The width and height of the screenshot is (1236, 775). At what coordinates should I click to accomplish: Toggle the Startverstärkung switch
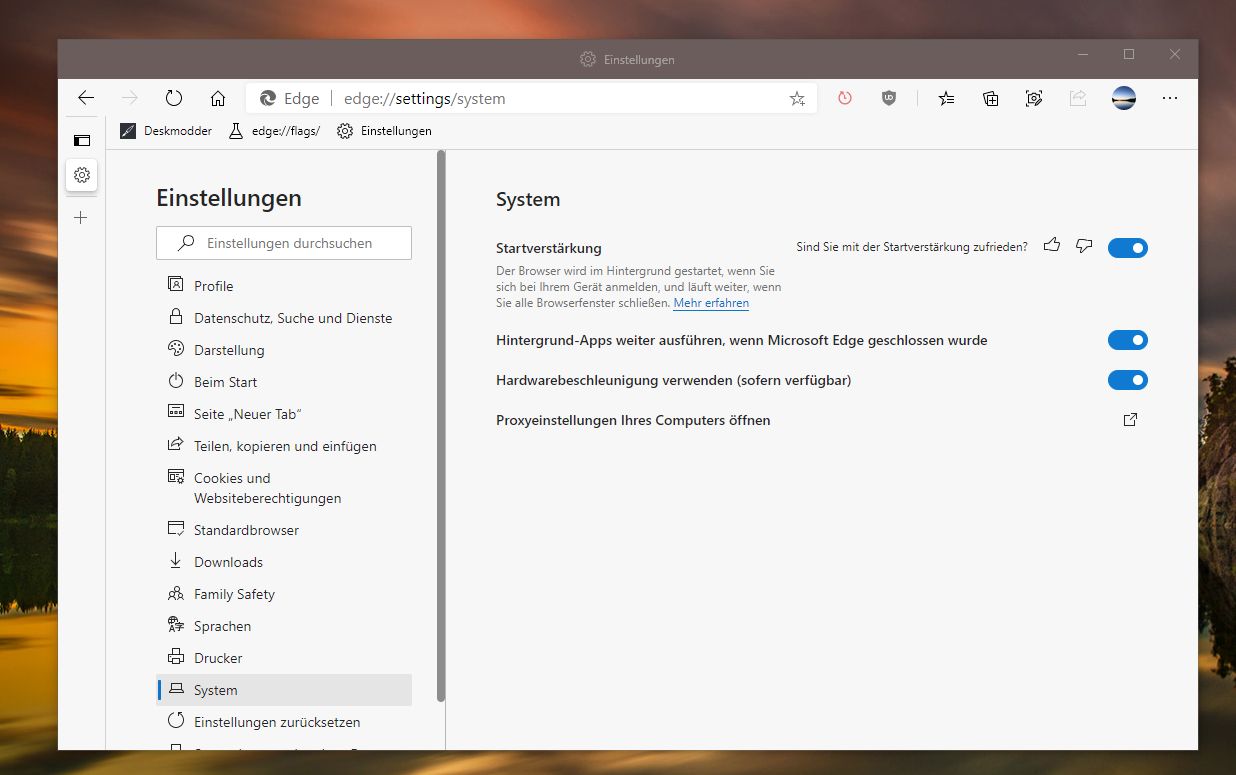(x=1128, y=247)
